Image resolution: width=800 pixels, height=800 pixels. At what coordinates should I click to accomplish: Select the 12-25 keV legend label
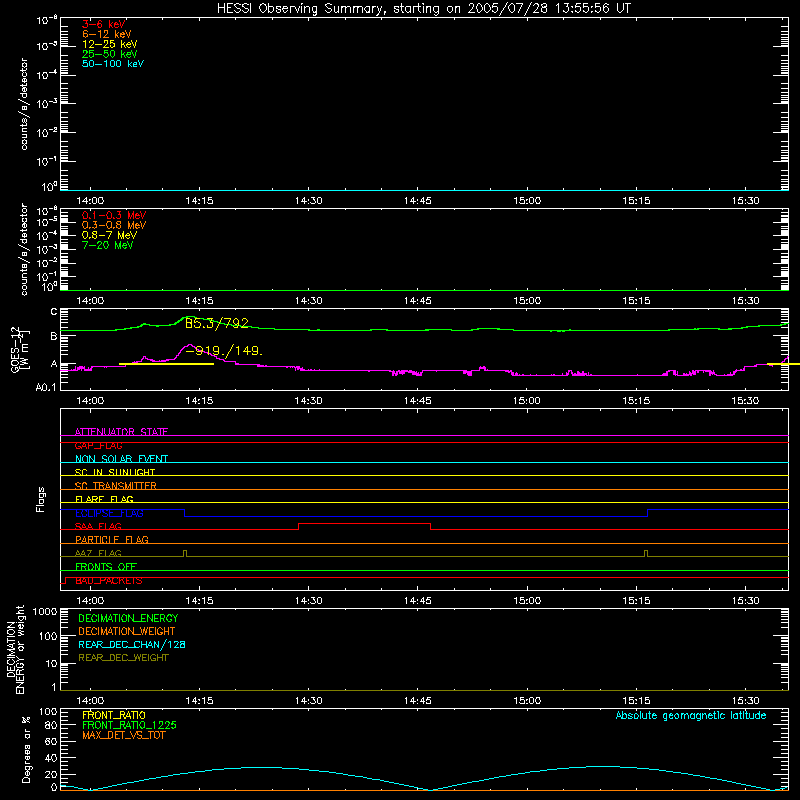coord(110,44)
